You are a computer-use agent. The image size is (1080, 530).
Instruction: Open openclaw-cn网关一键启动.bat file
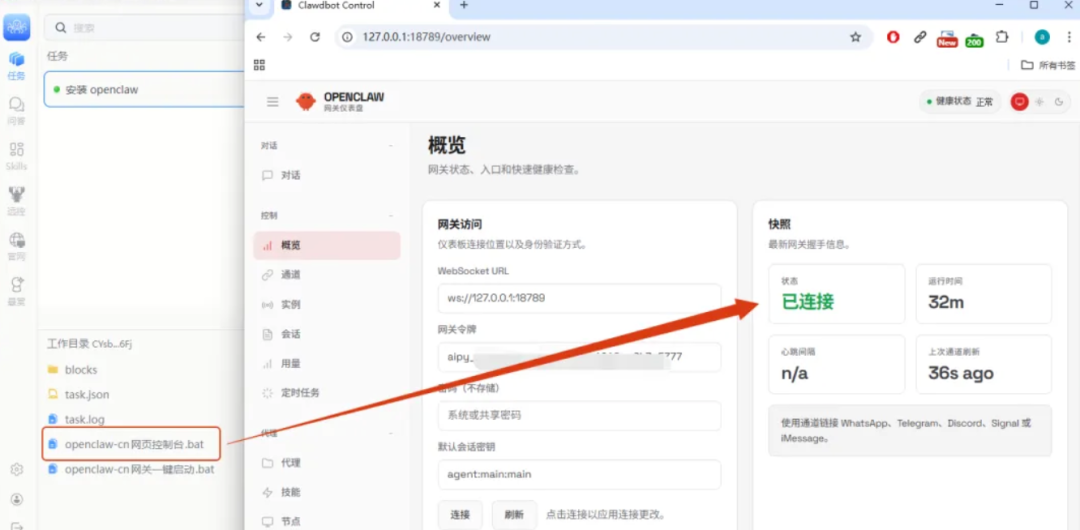tap(131, 469)
